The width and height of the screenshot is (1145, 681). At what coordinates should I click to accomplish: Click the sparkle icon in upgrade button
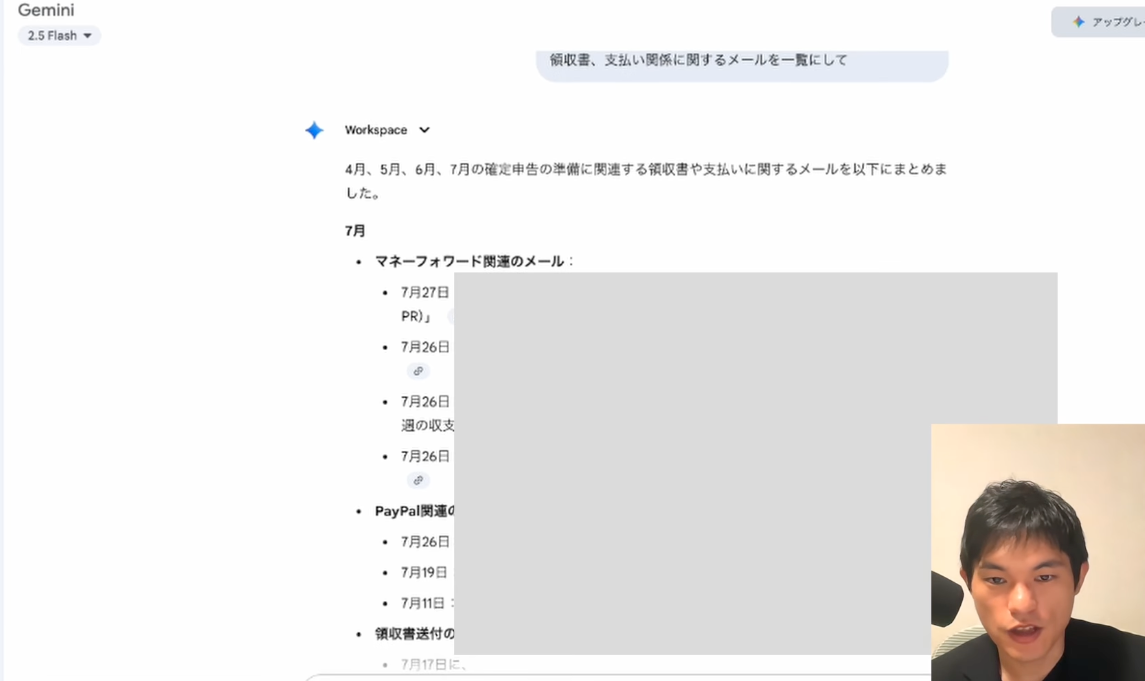pyautogui.click(x=1078, y=22)
